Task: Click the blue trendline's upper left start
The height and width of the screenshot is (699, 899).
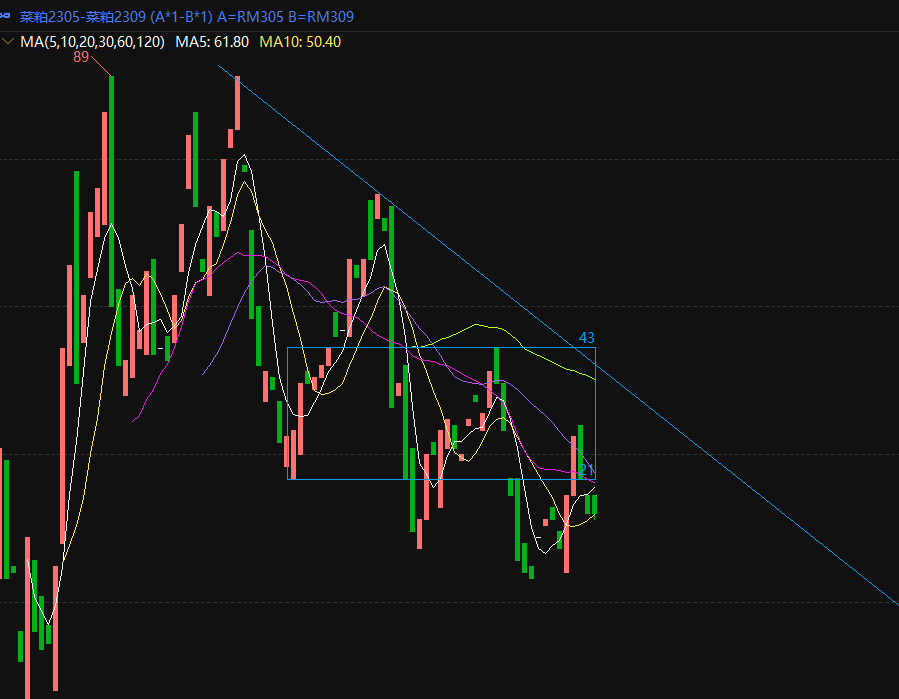Action: point(220,67)
